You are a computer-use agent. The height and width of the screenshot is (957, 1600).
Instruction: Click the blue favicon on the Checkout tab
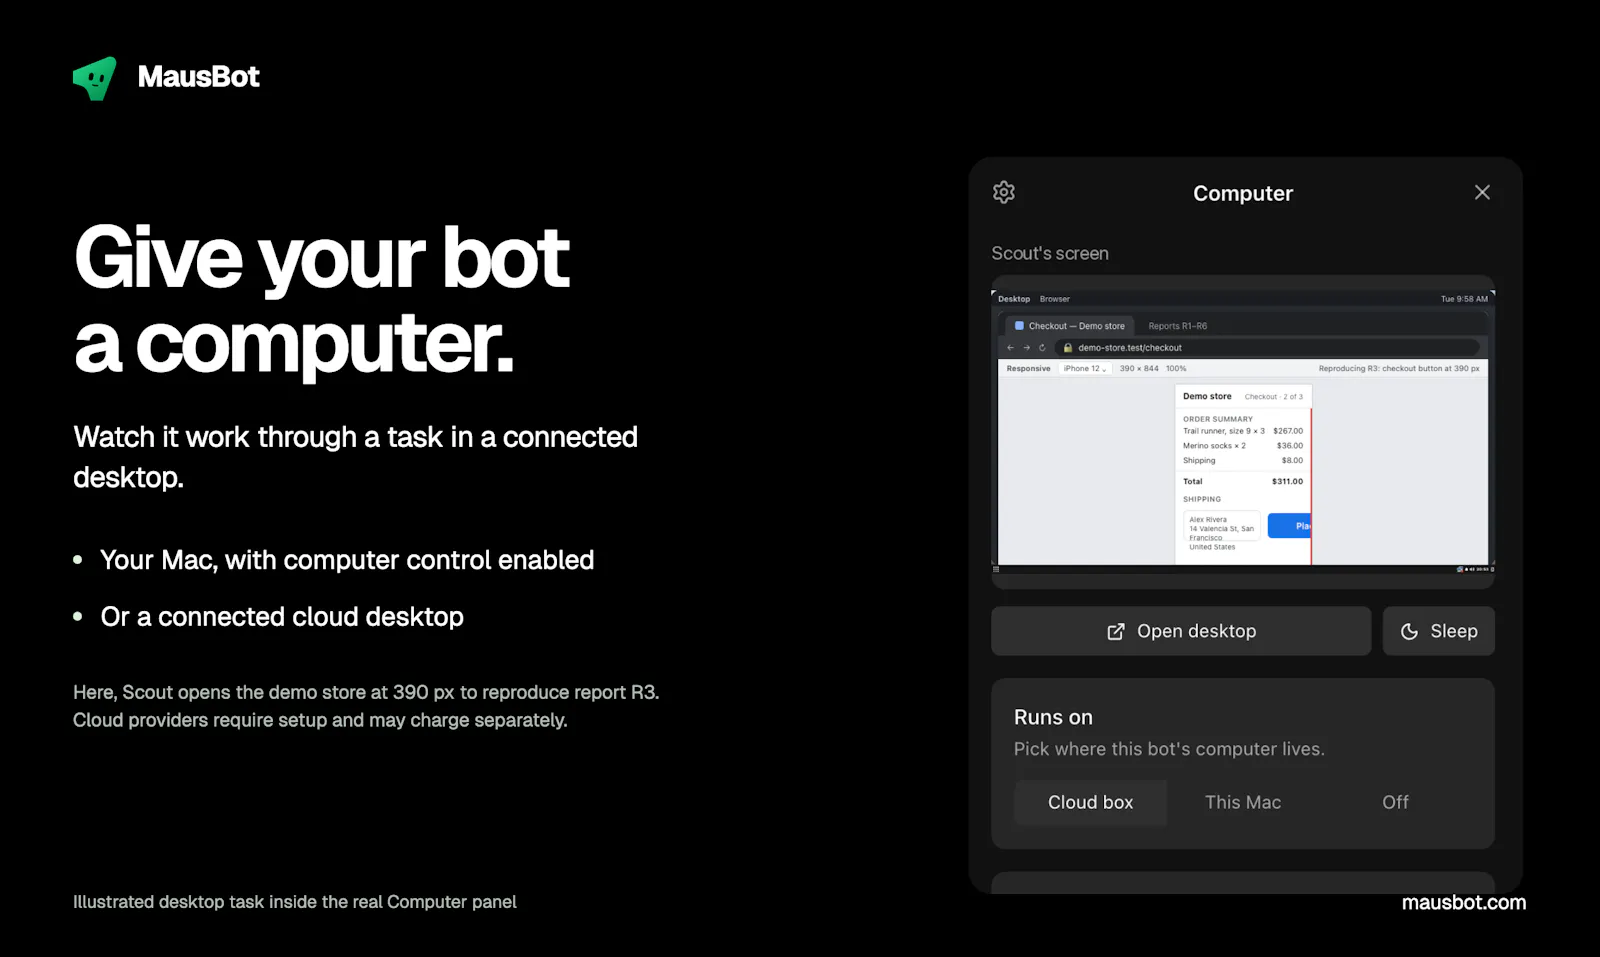1019,326
